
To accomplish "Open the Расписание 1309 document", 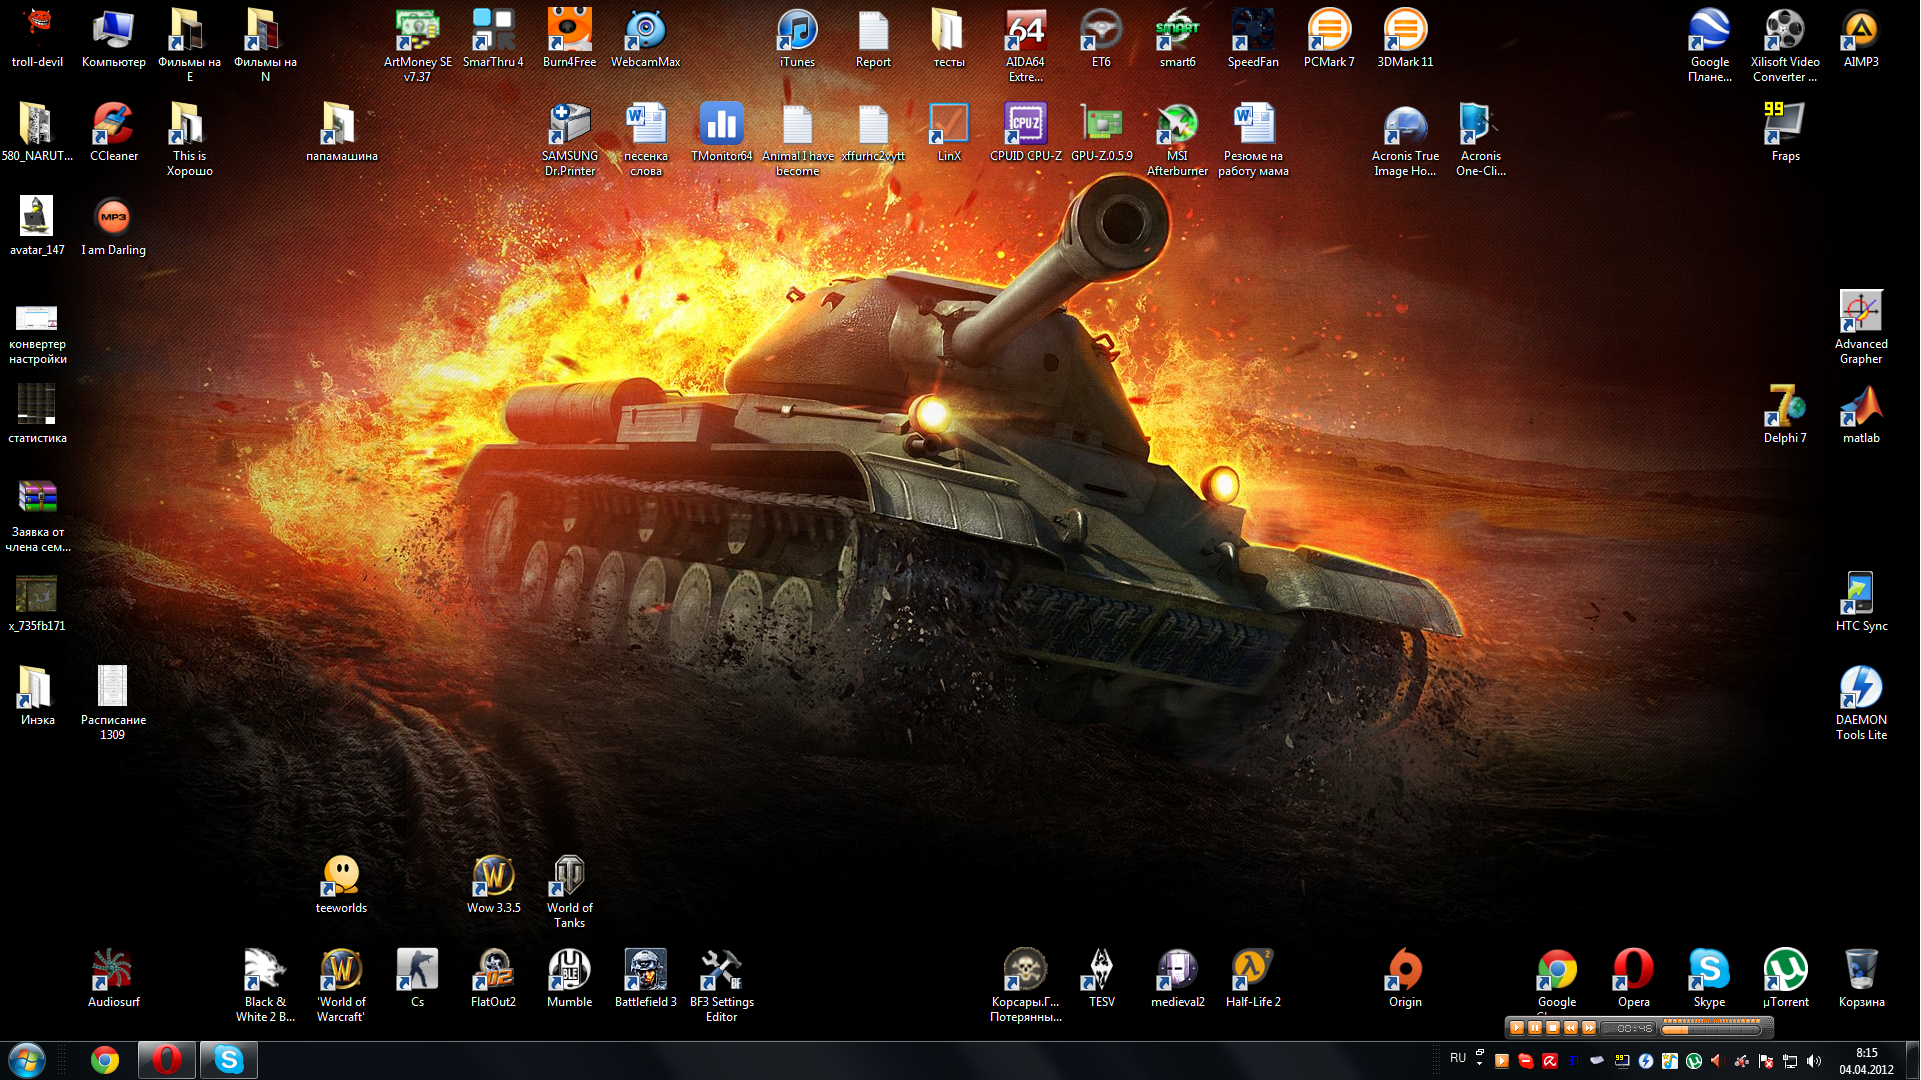I will (x=113, y=703).
